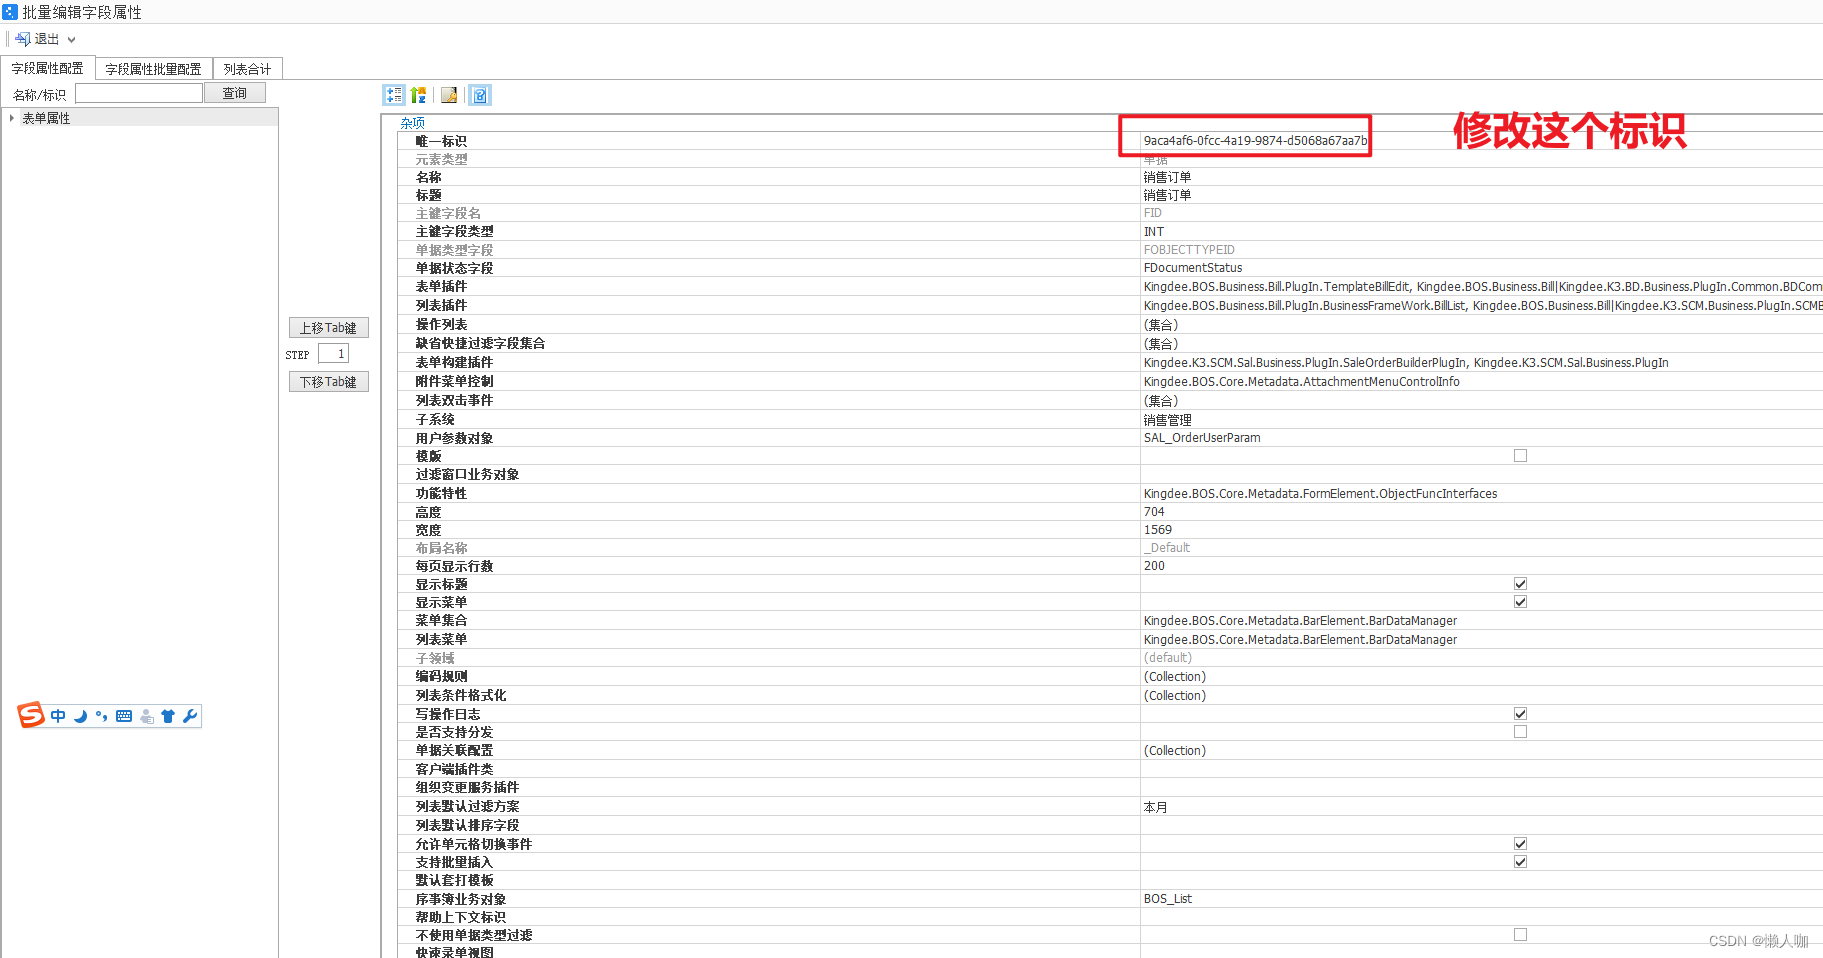The width and height of the screenshot is (1823, 958).
Task: Select the 表单构建插件 property label
Action: tap(454, 363)
